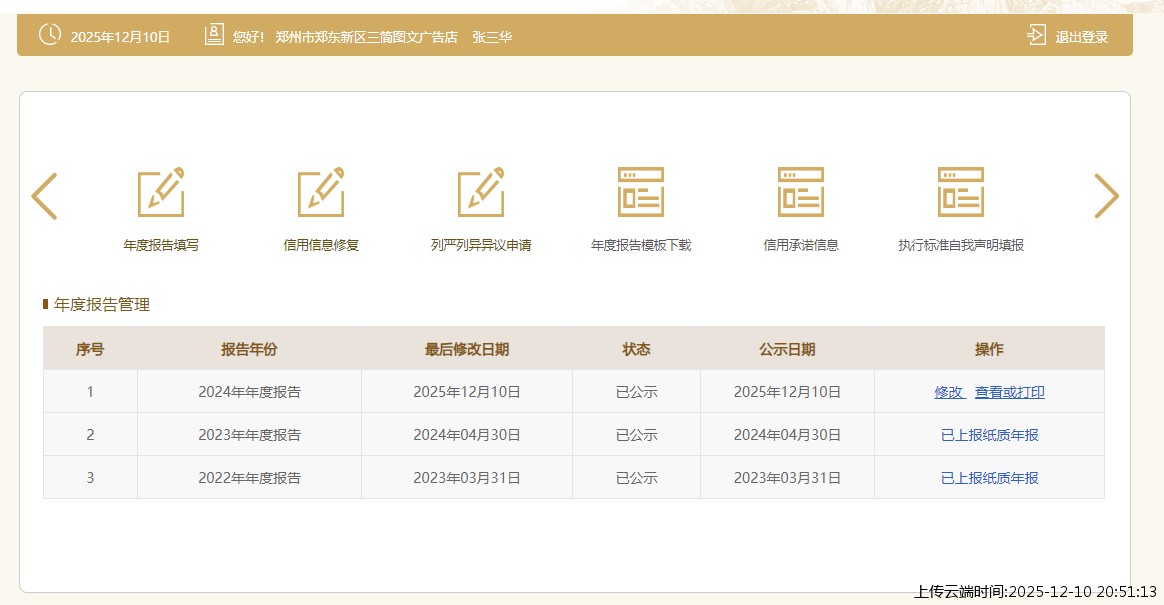Open the 列严列异异议申请 icon
Screen dimensions: 1164x605
pos(481,192)
